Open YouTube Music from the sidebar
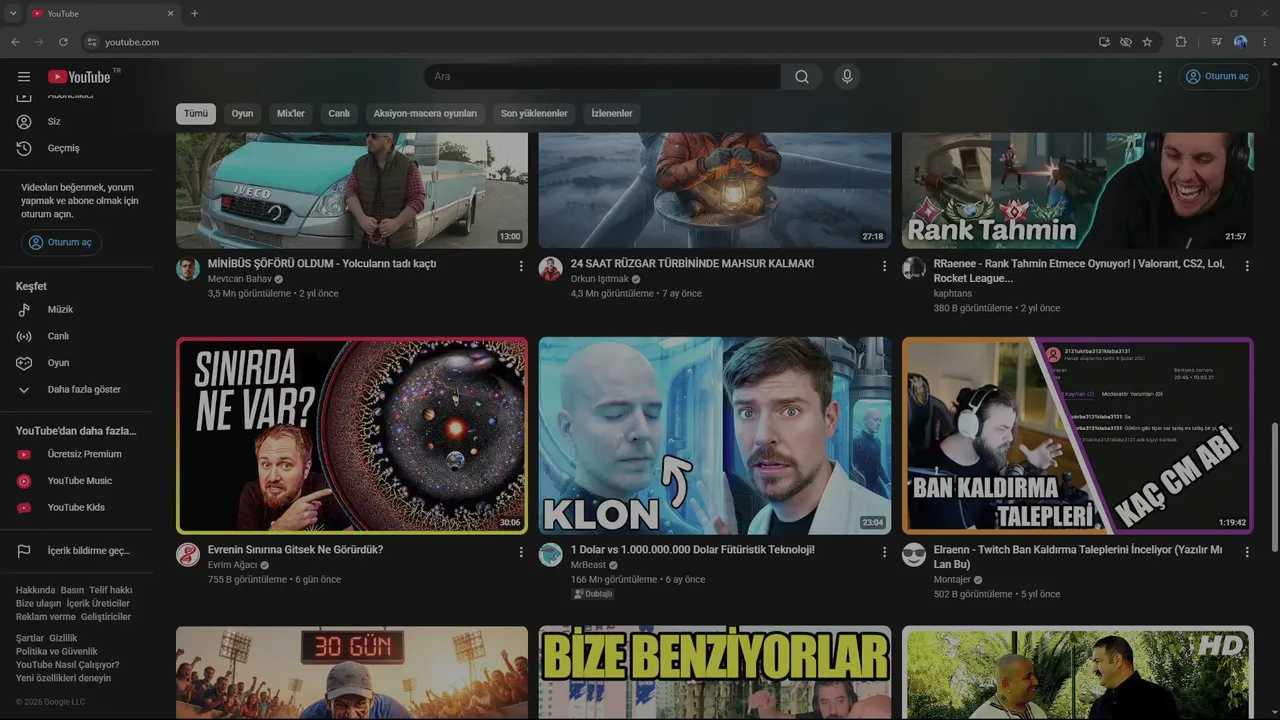Viewport: 1280px width, 720px height. tap(77, 481)
